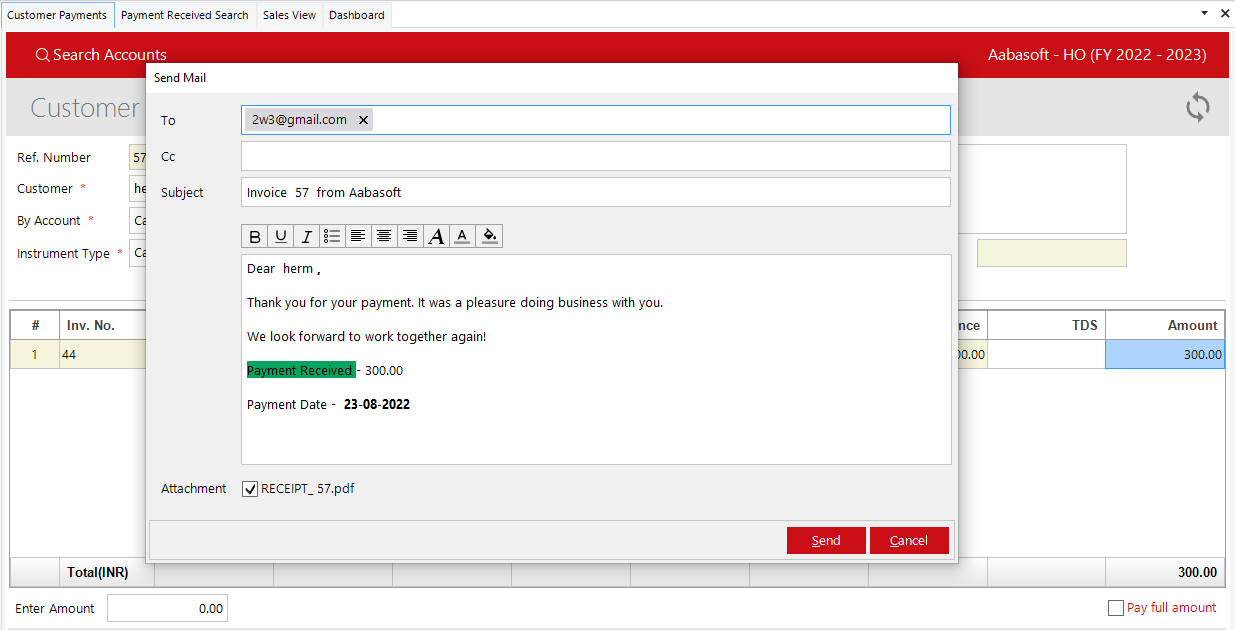Open font settings with italic A icon
1235x630 pixels.
pyautogui.click(x=436, y=236)
